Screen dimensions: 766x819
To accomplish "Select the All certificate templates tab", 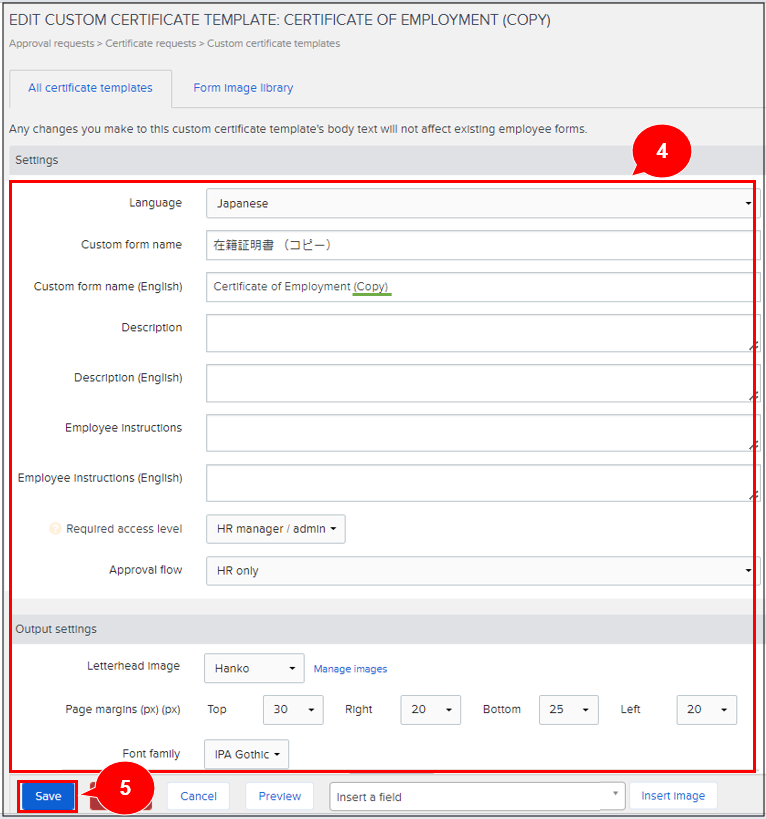I will click(x=90, y=88).
